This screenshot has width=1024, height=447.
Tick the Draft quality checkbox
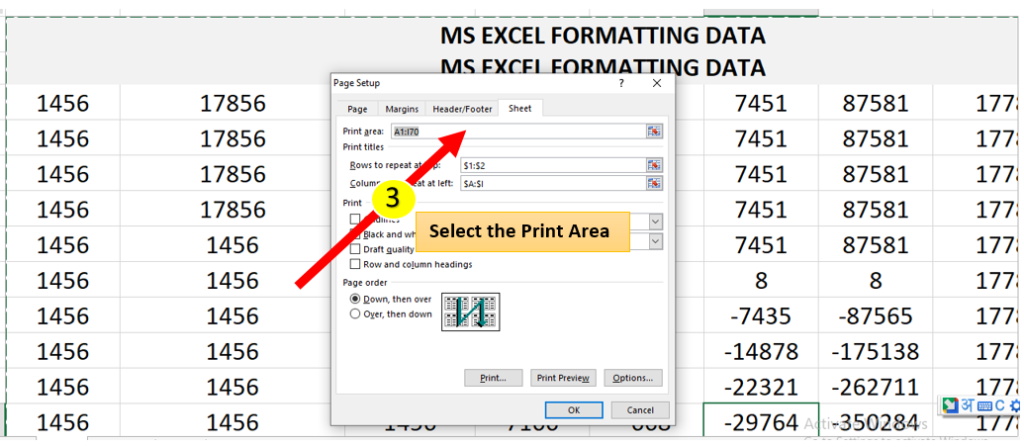coord(355,249)
